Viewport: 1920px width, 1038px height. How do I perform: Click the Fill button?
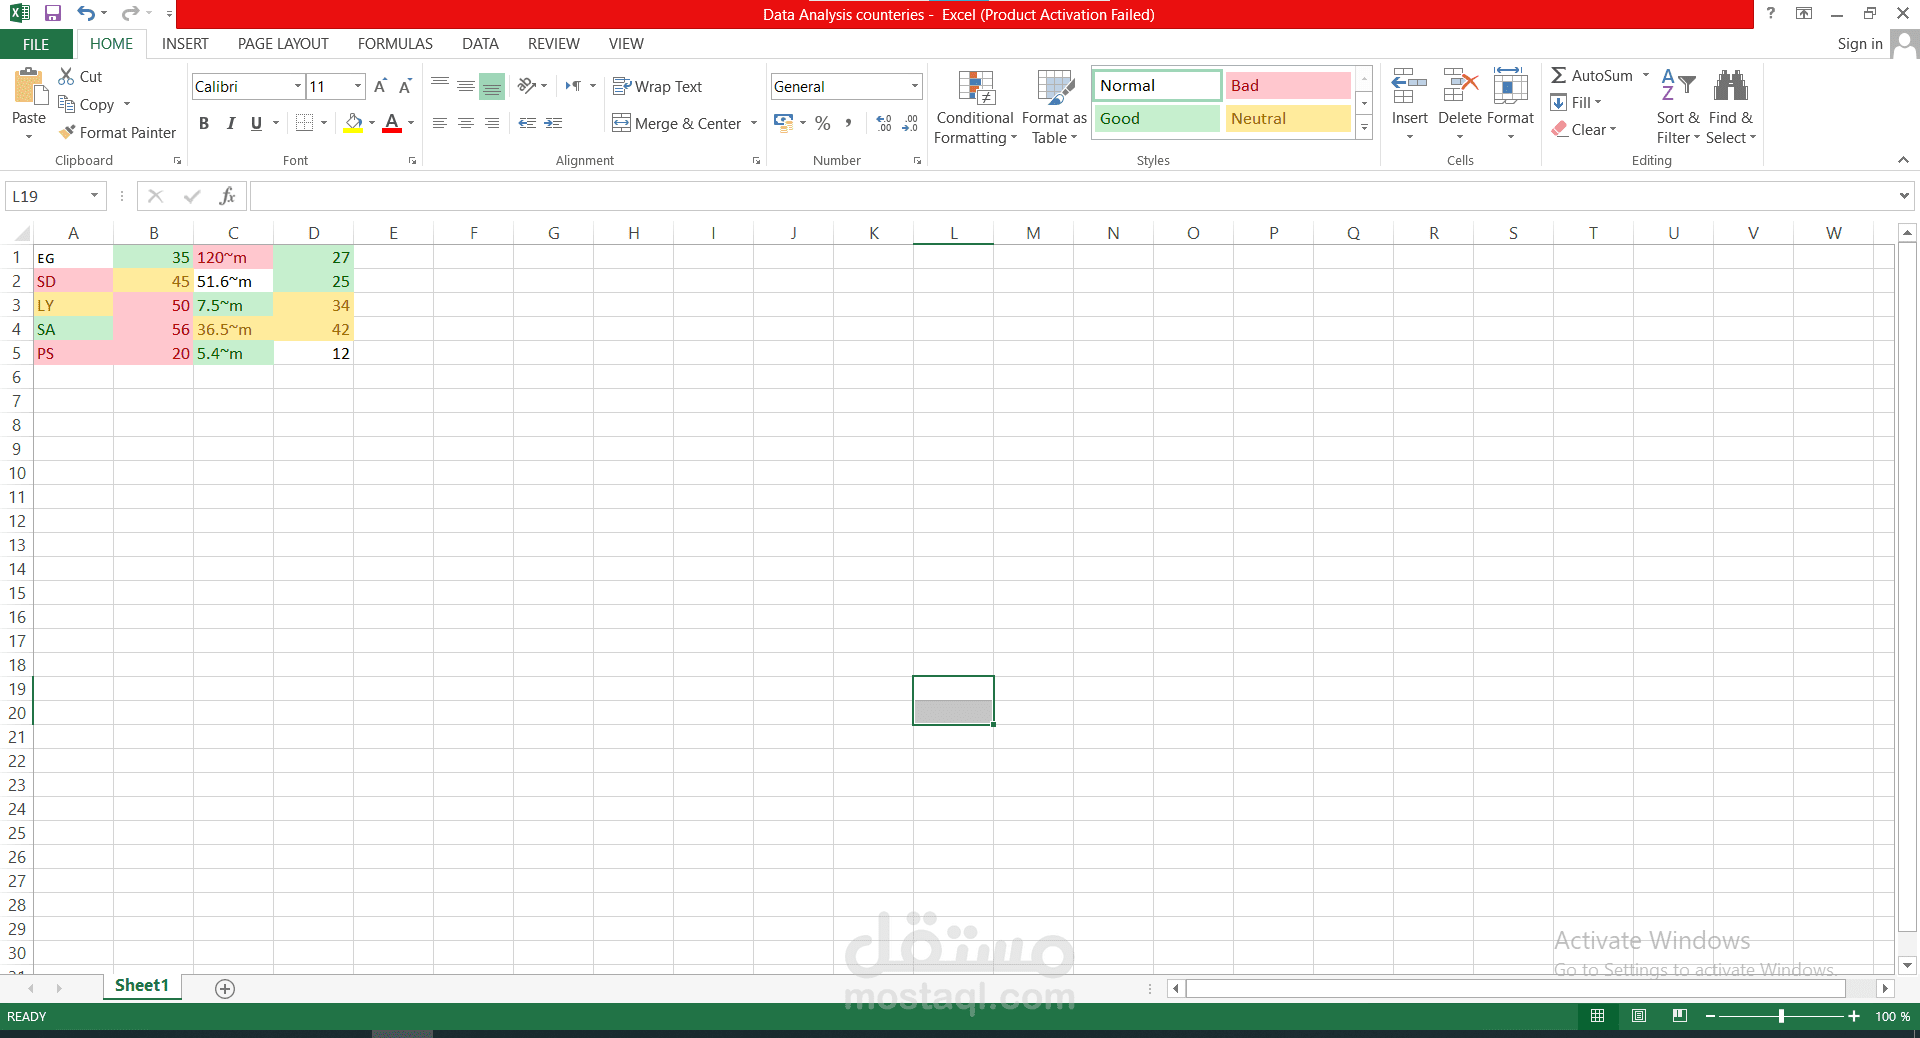coord(1576,102)
